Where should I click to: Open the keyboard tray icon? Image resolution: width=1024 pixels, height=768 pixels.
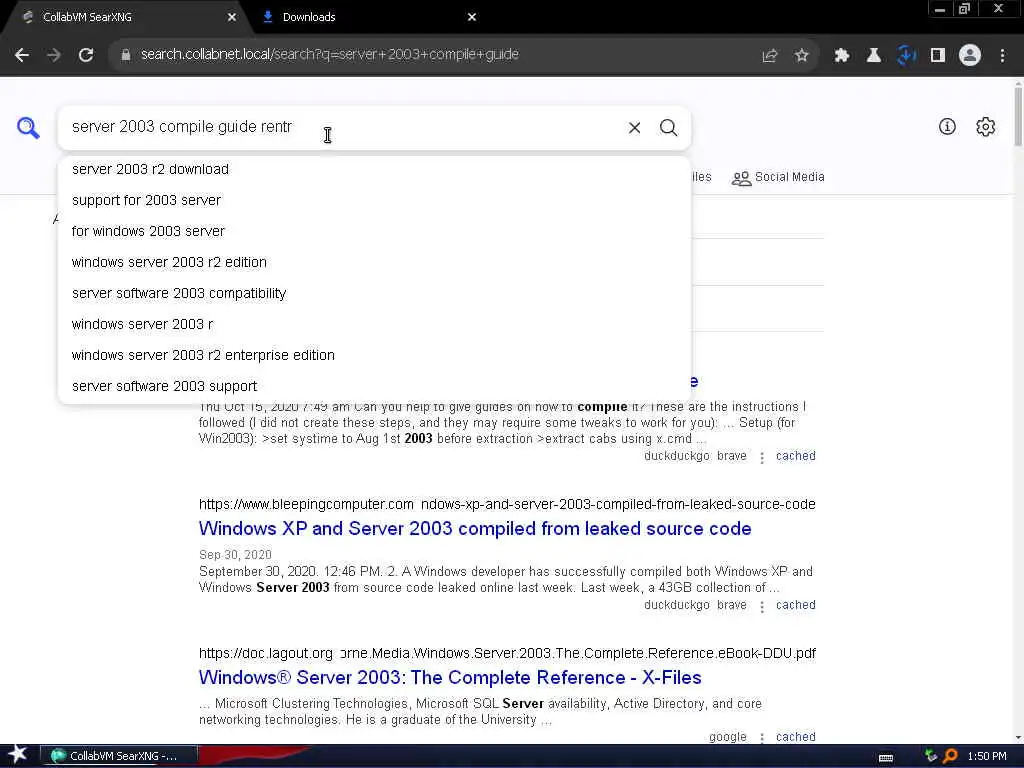tap(886, 757)
